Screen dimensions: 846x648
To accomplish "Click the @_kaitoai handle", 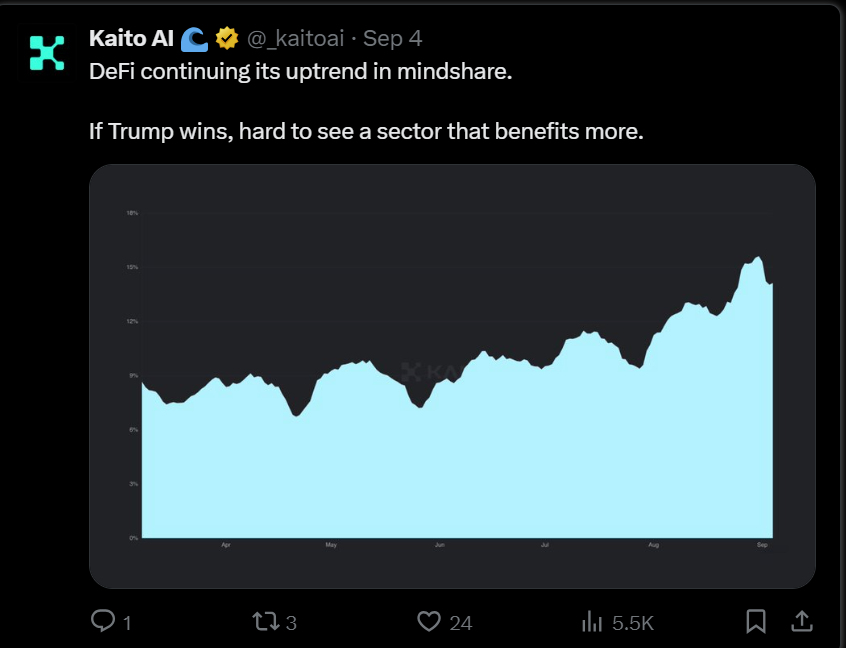I will pos(295,39).
